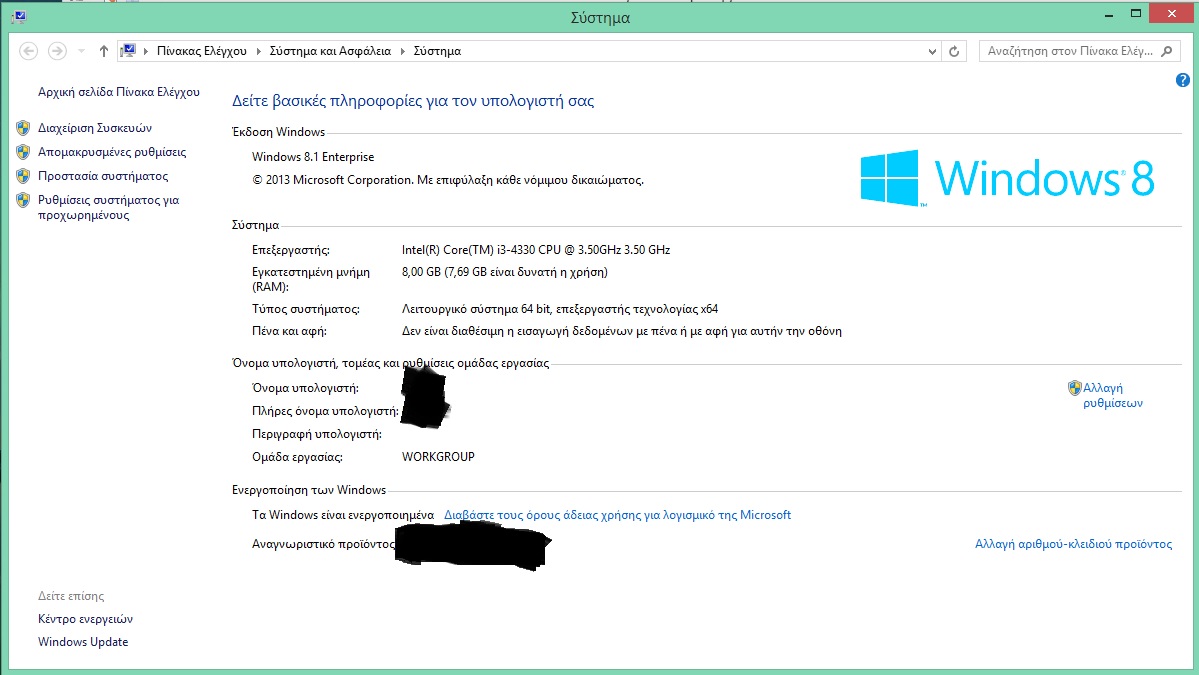This screenshot has width=1199, height=675.
Task: Click the Back navigation arrow
Action: [x=28, y=51]
